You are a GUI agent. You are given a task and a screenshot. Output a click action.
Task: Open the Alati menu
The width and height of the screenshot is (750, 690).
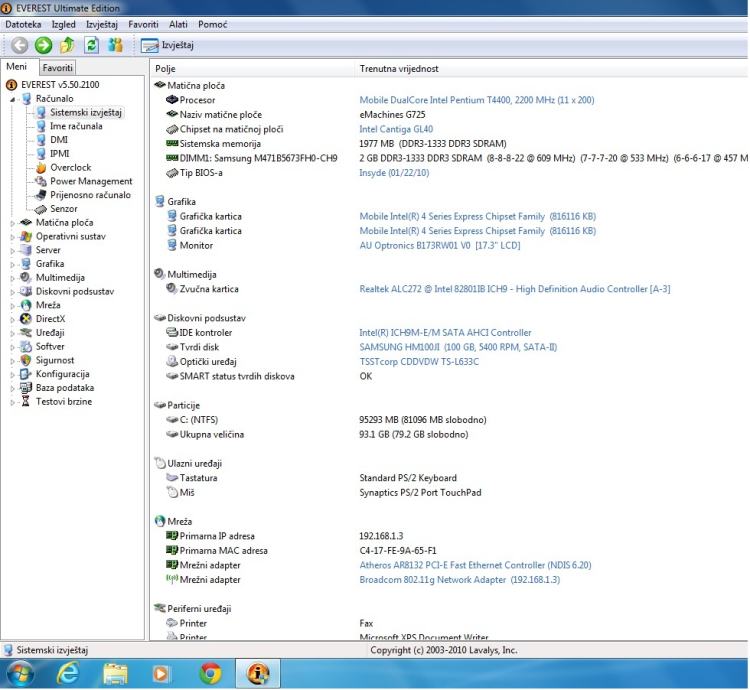click(178, 23)
